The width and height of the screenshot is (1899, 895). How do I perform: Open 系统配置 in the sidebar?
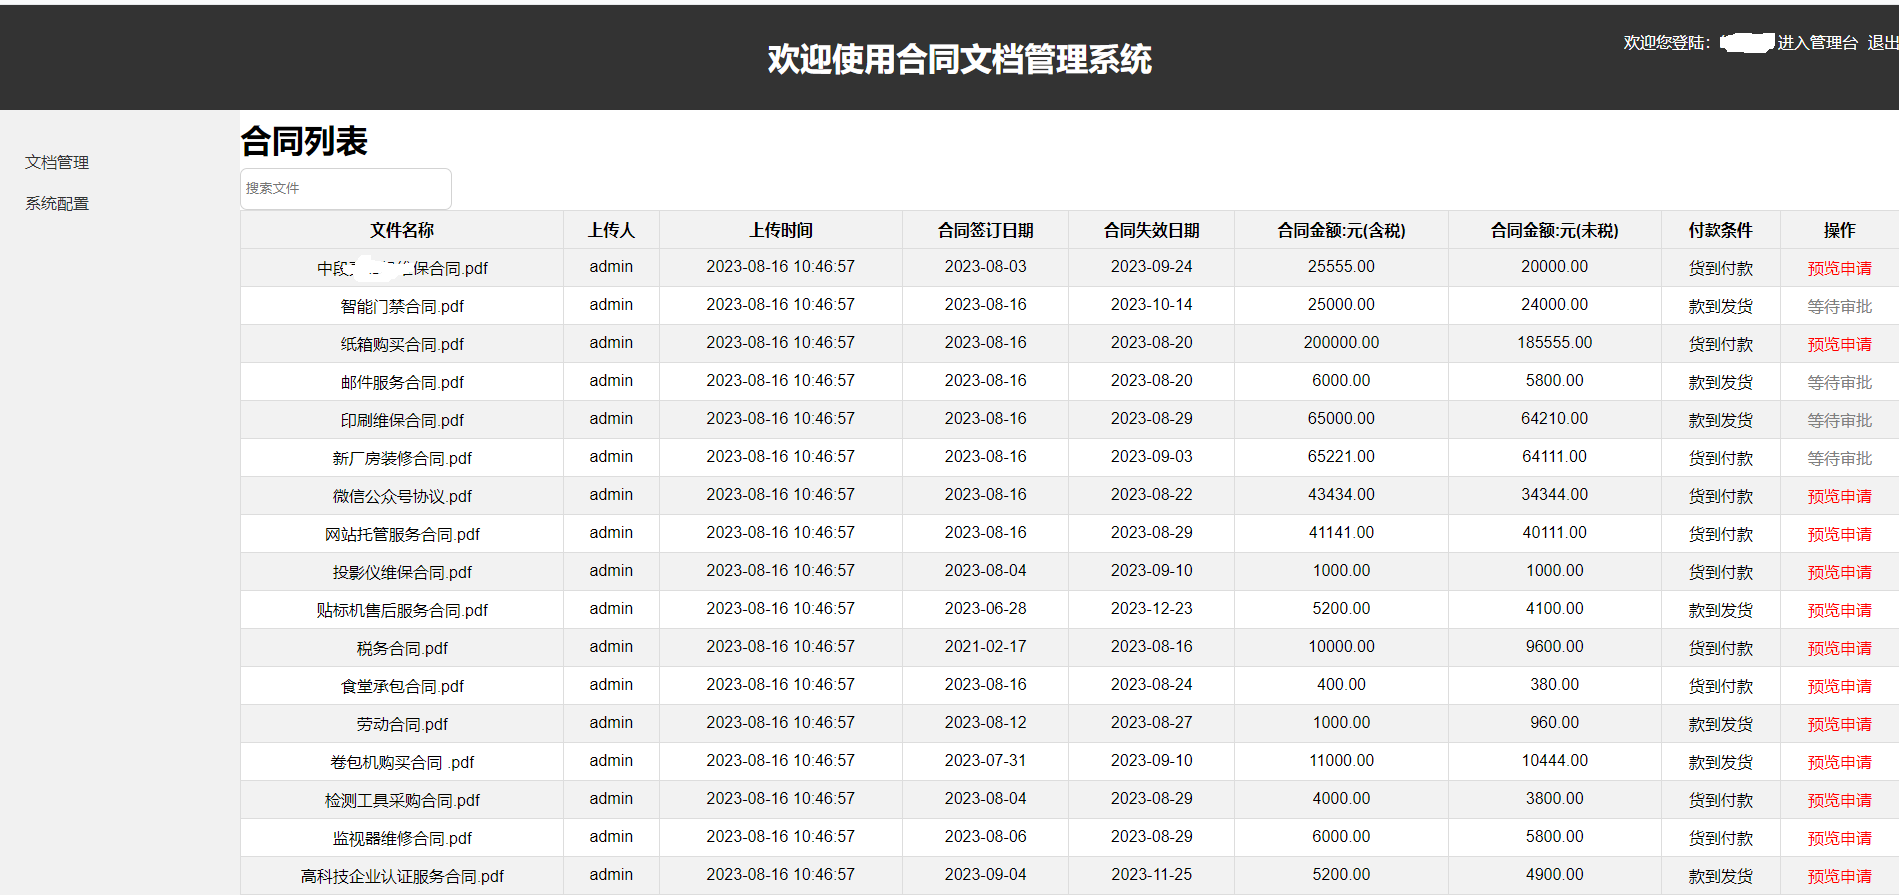pos(57,203)
